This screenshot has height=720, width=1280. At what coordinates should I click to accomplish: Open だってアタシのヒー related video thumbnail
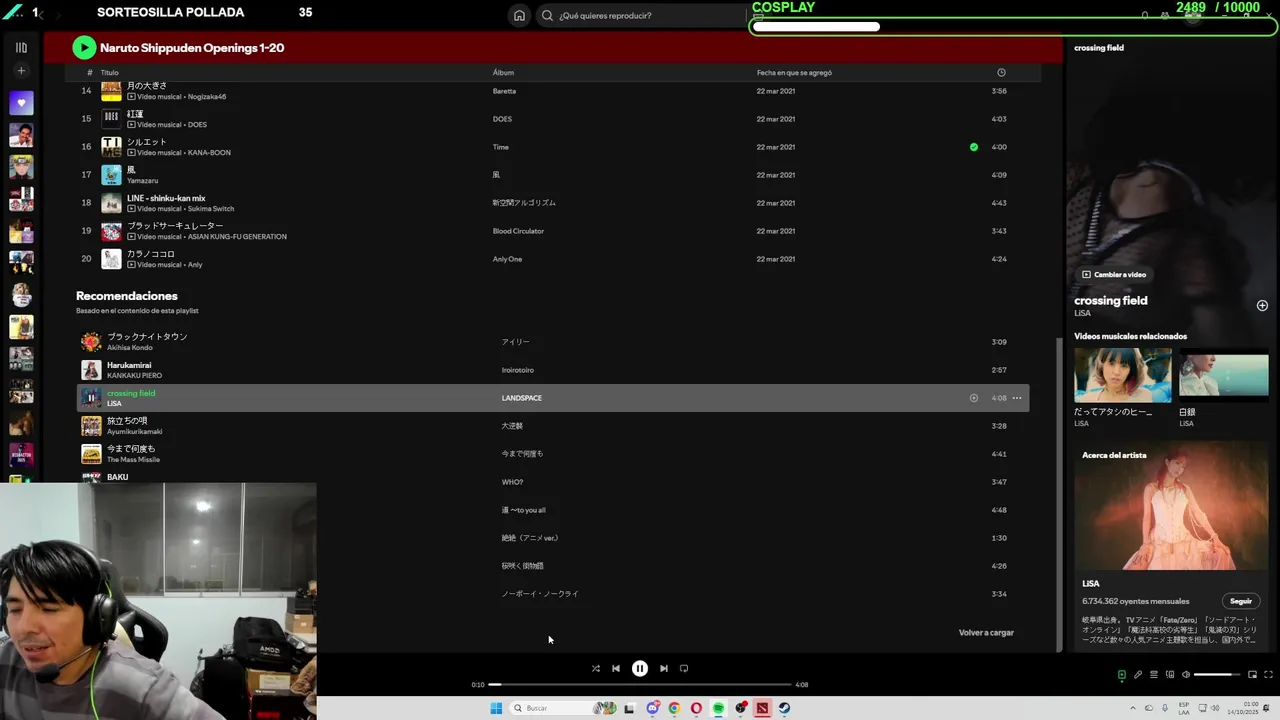click(1123, 375)
